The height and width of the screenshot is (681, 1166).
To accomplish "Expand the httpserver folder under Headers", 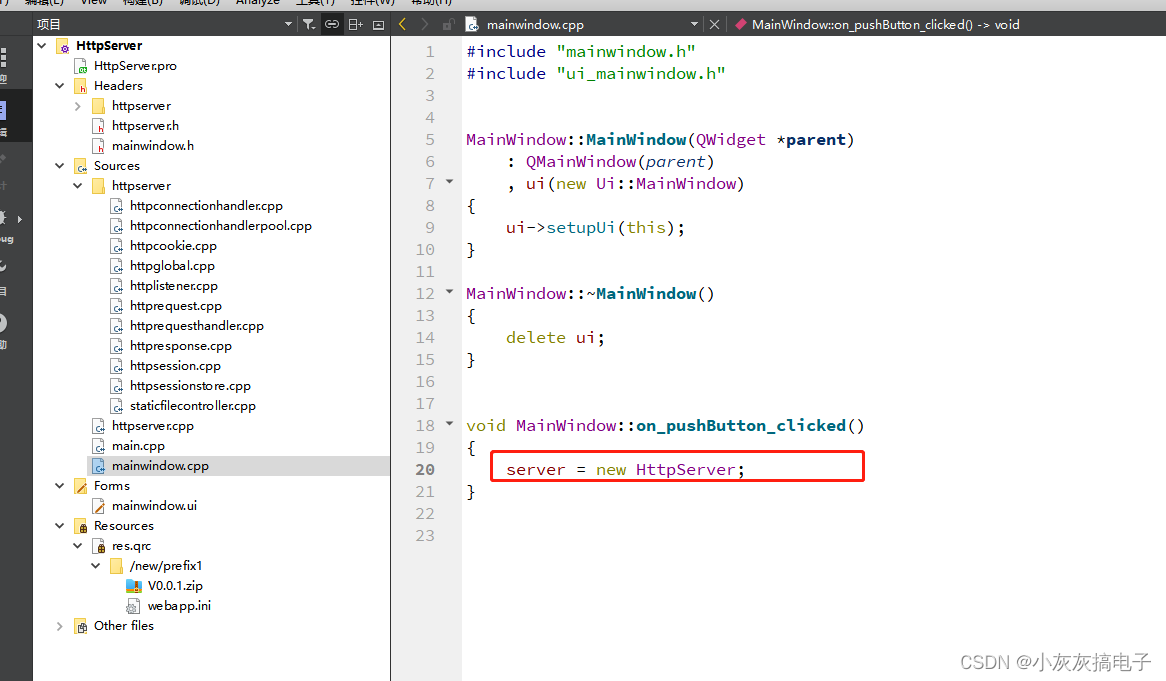I will 77,106.
